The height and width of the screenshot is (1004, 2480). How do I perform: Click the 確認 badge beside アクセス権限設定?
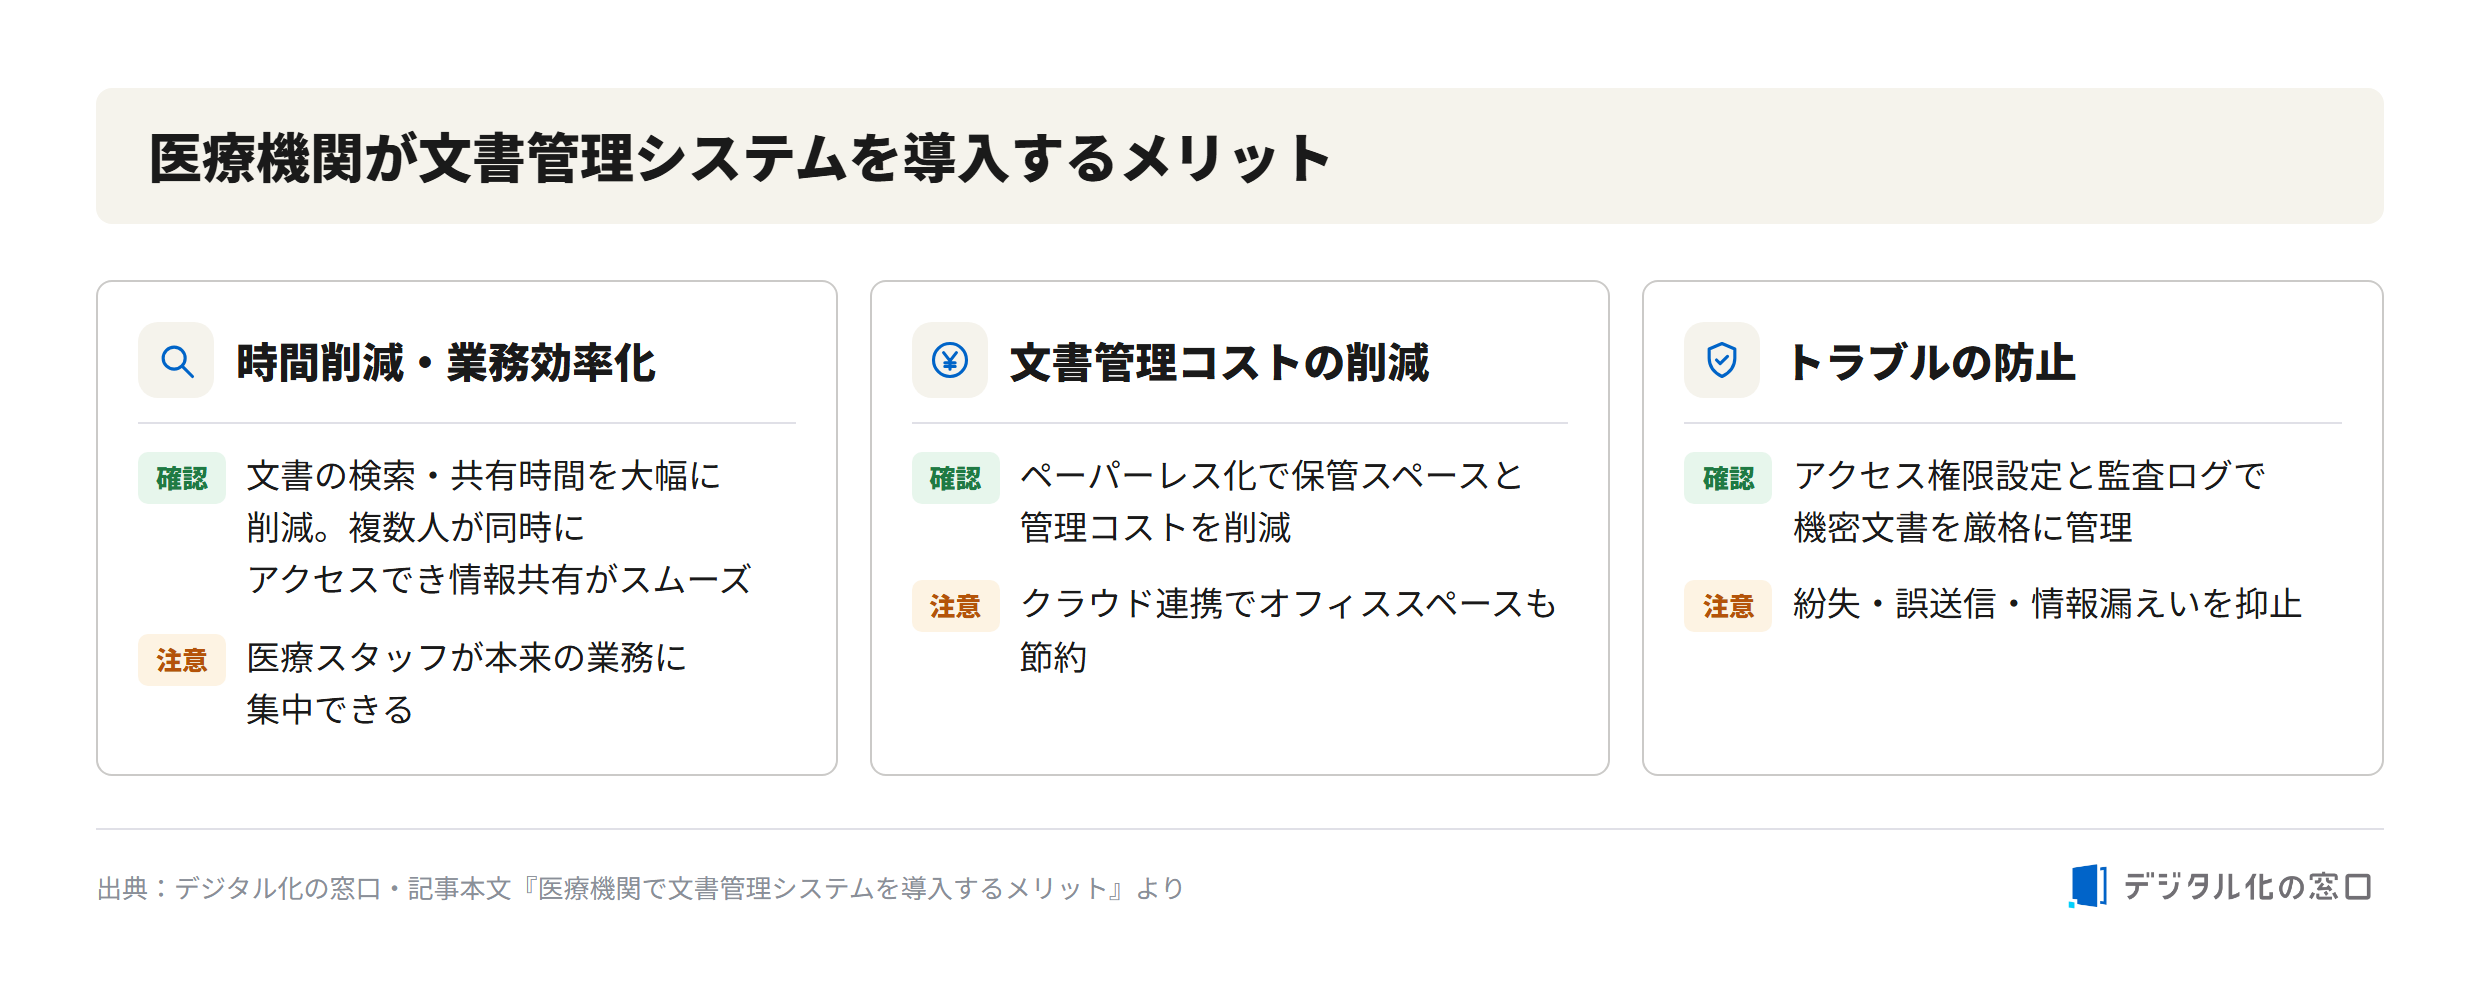[x=1728, y=478]
